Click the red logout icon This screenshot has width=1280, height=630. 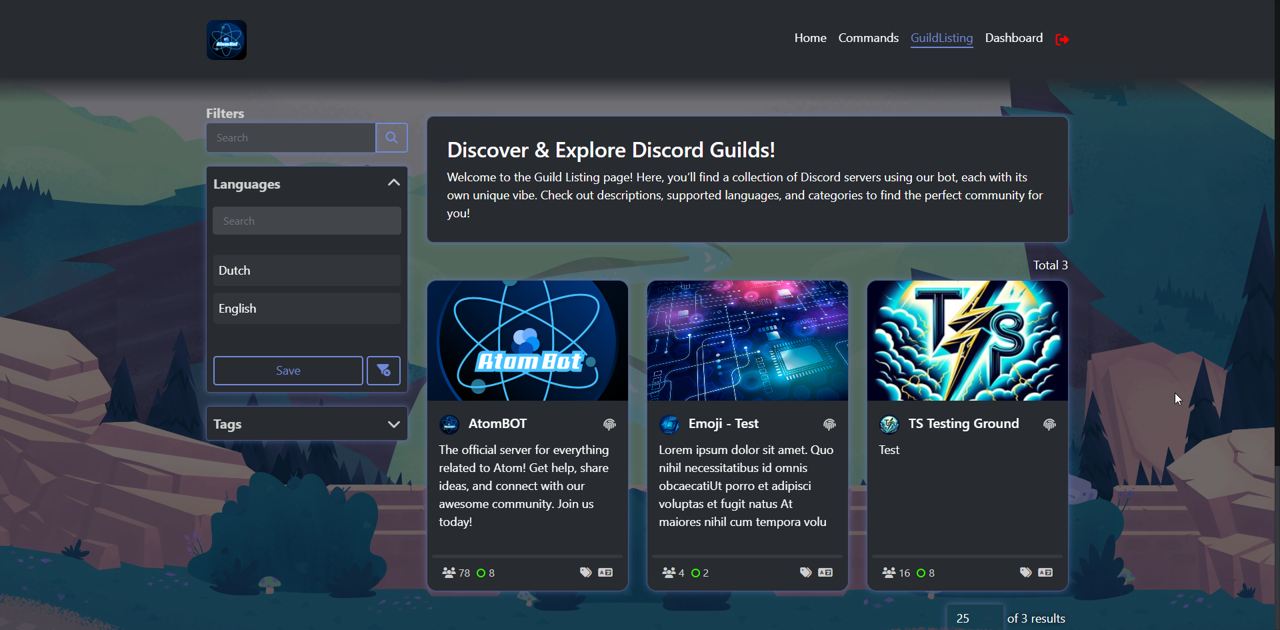click(1062, 39)
